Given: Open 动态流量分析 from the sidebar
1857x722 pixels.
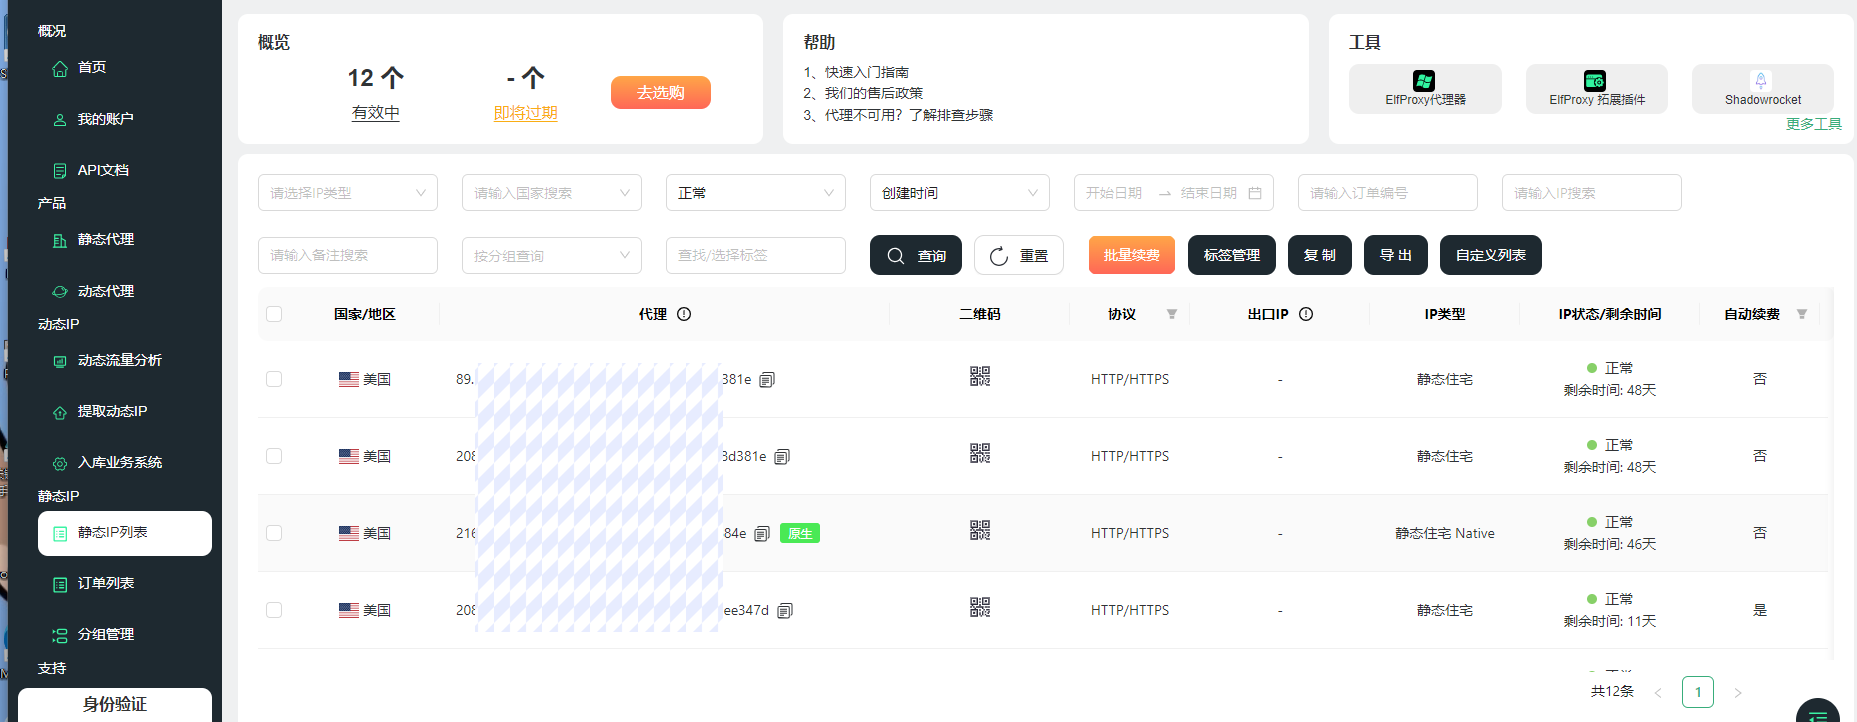Looking at the screenshot, I should point(119,360).
